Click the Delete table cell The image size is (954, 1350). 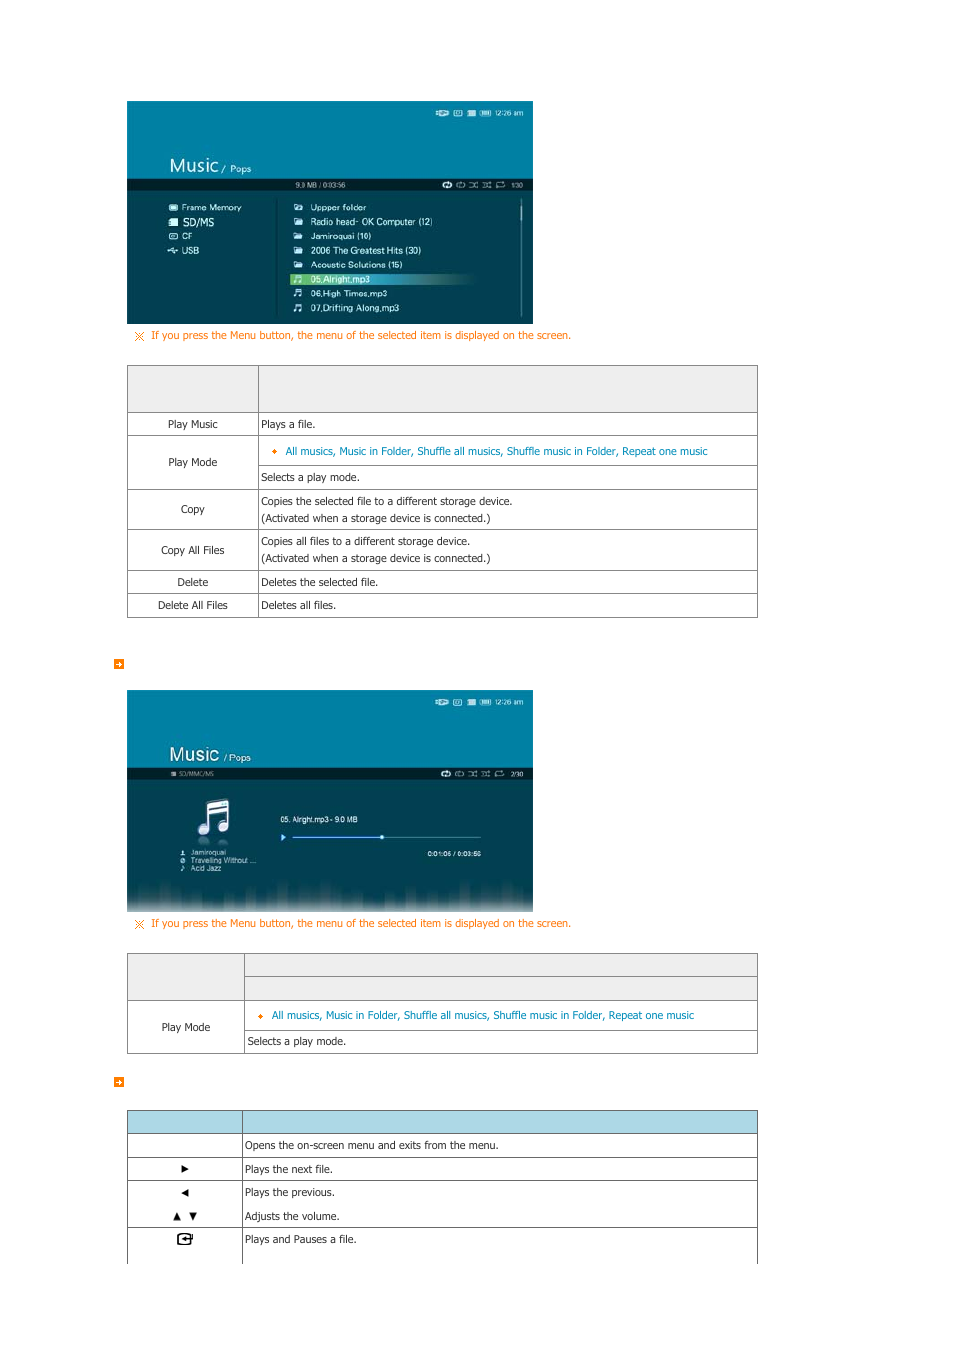193,582
